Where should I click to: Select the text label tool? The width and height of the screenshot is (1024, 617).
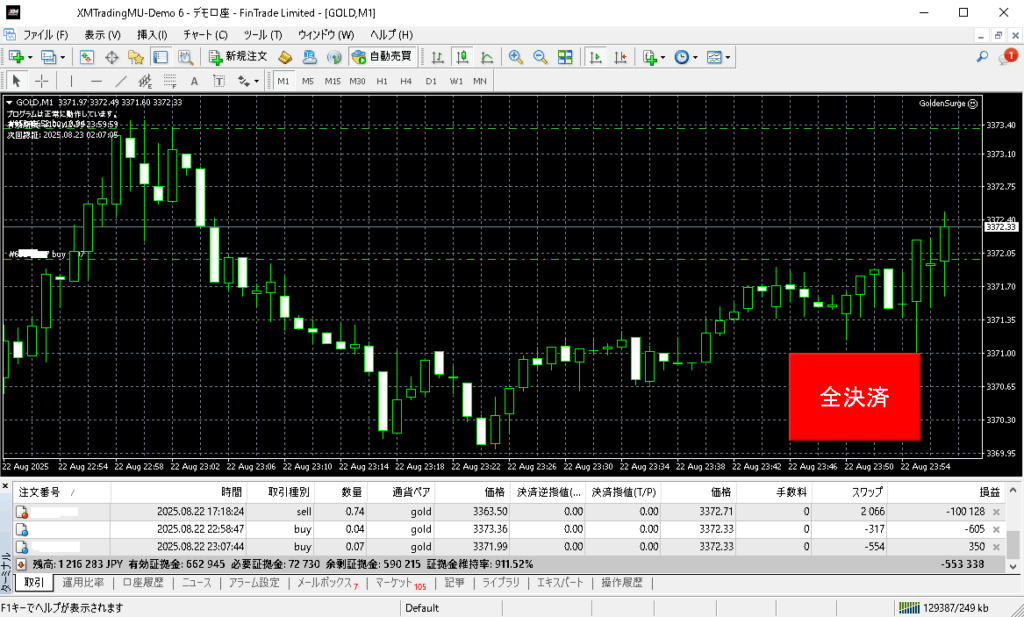(193, 81)
